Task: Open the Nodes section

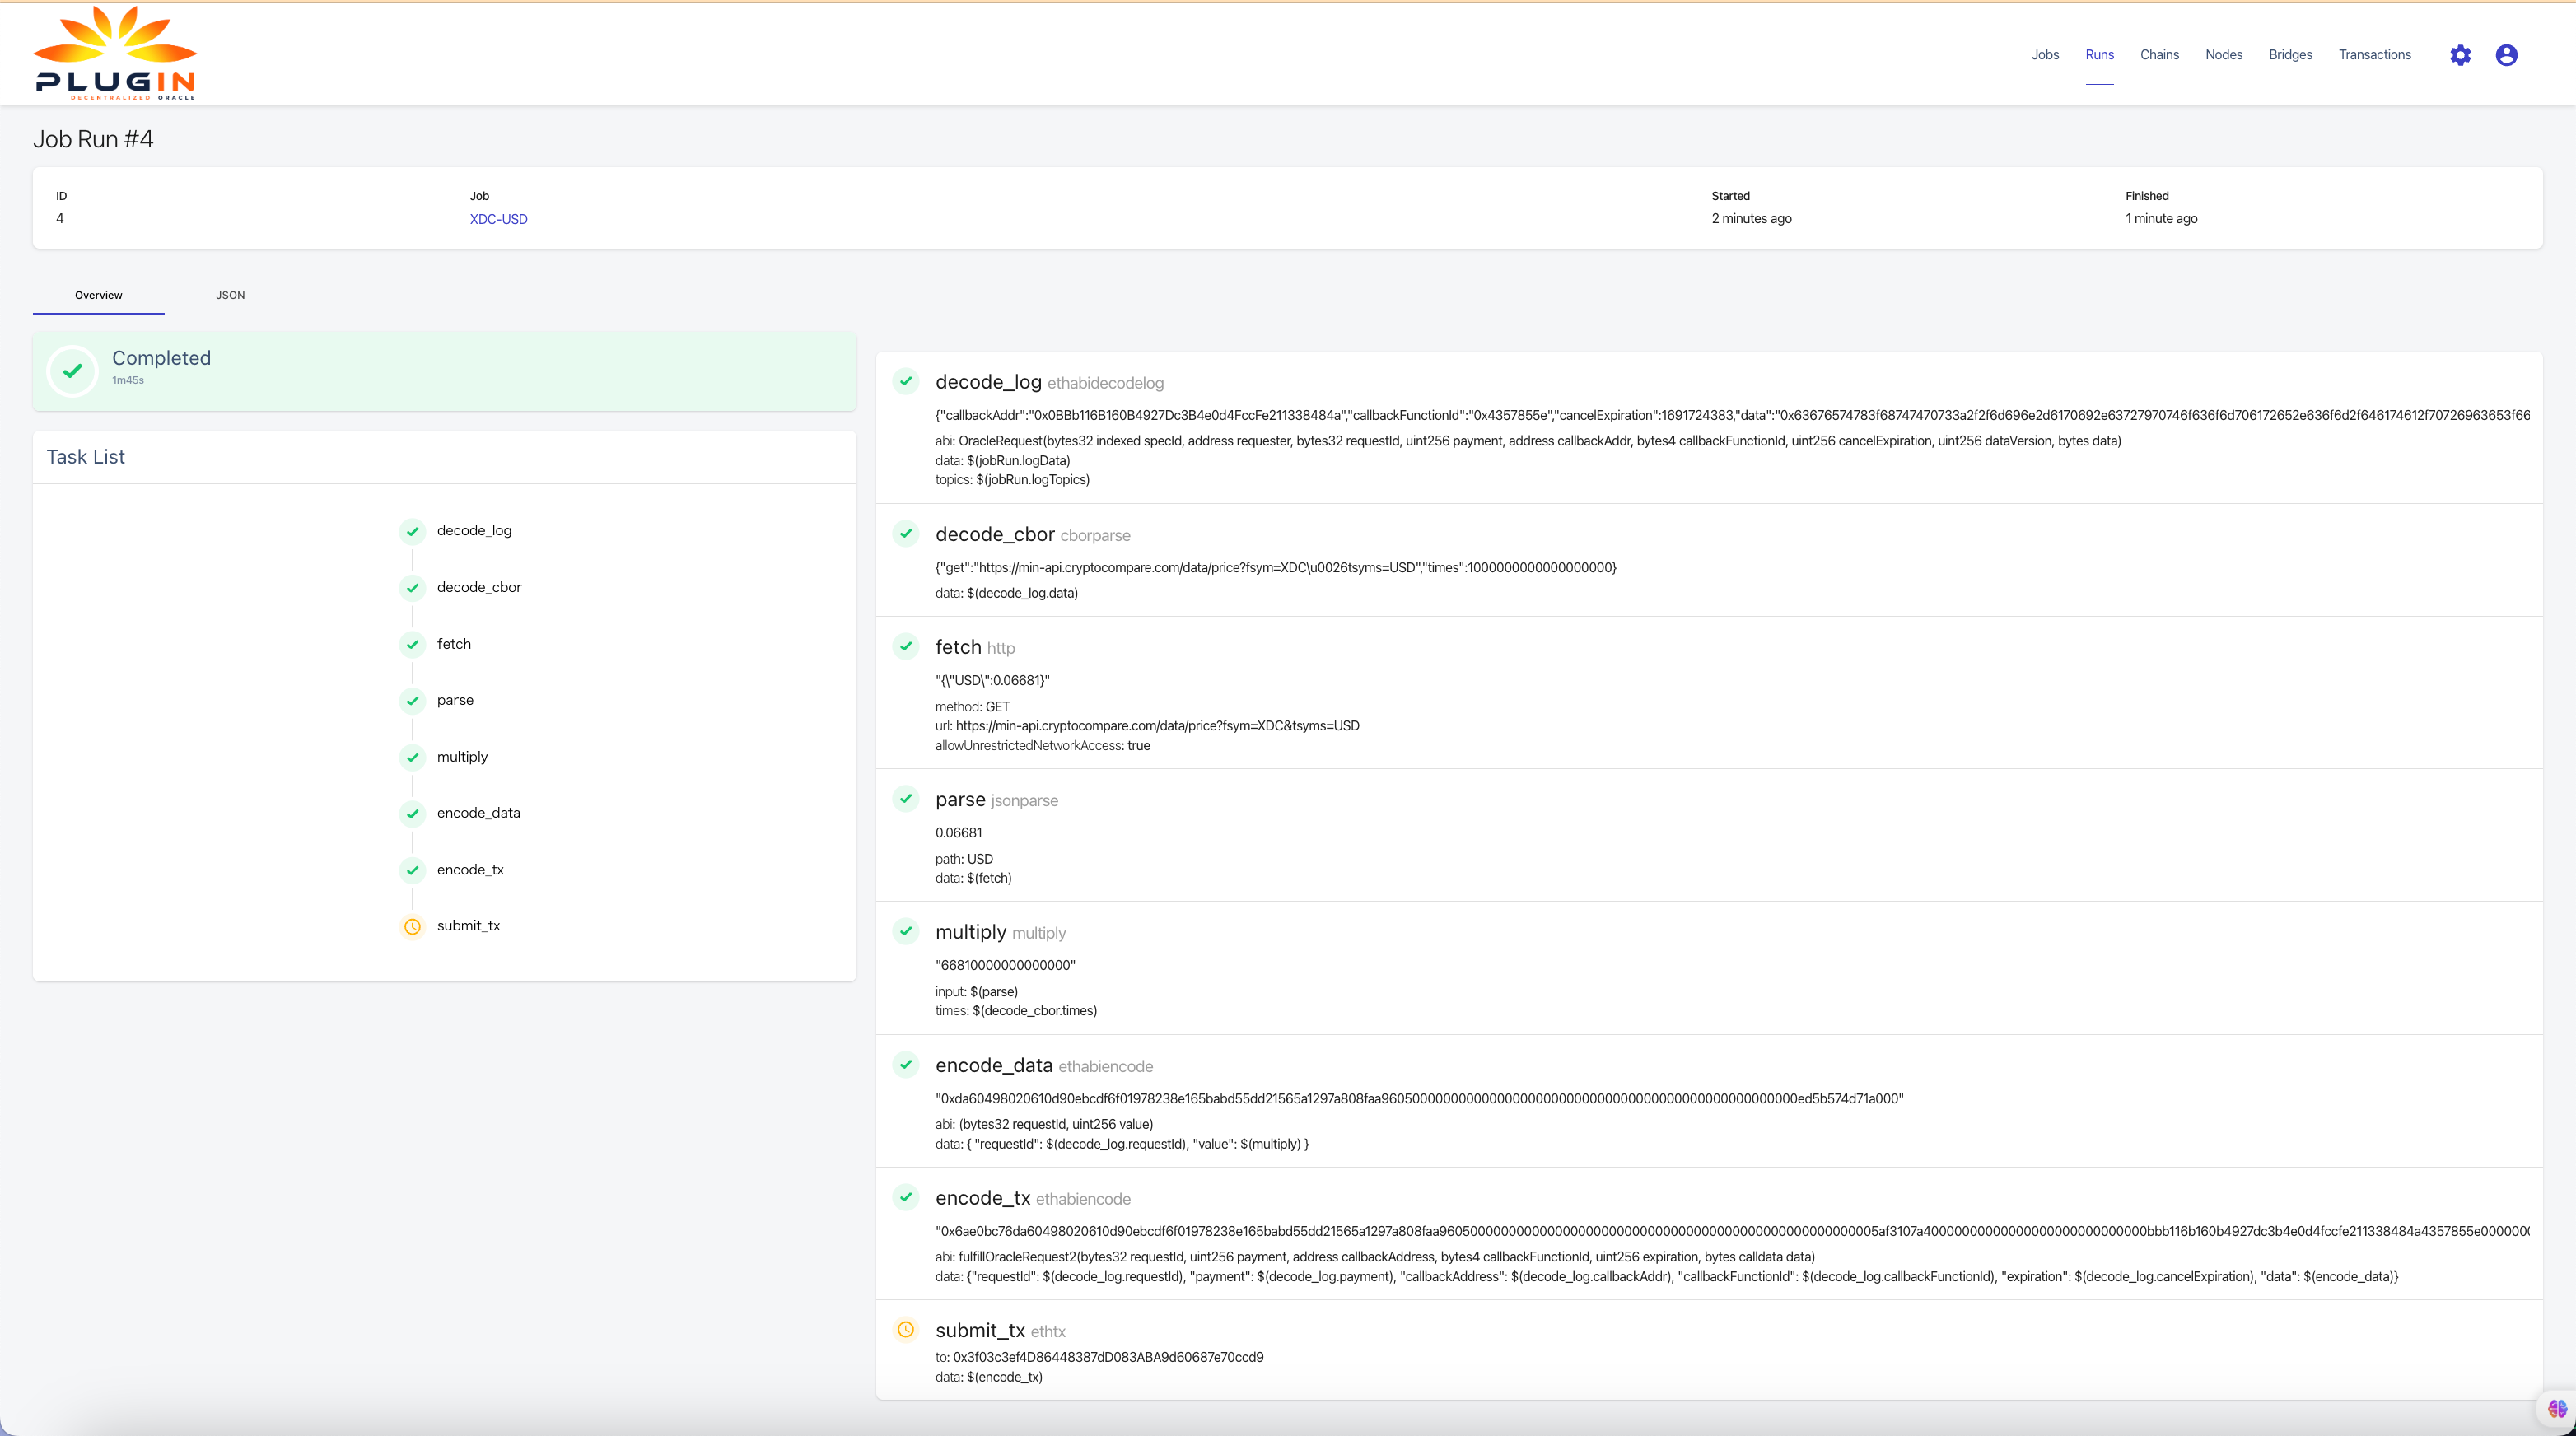Action: coord(2223,55)
